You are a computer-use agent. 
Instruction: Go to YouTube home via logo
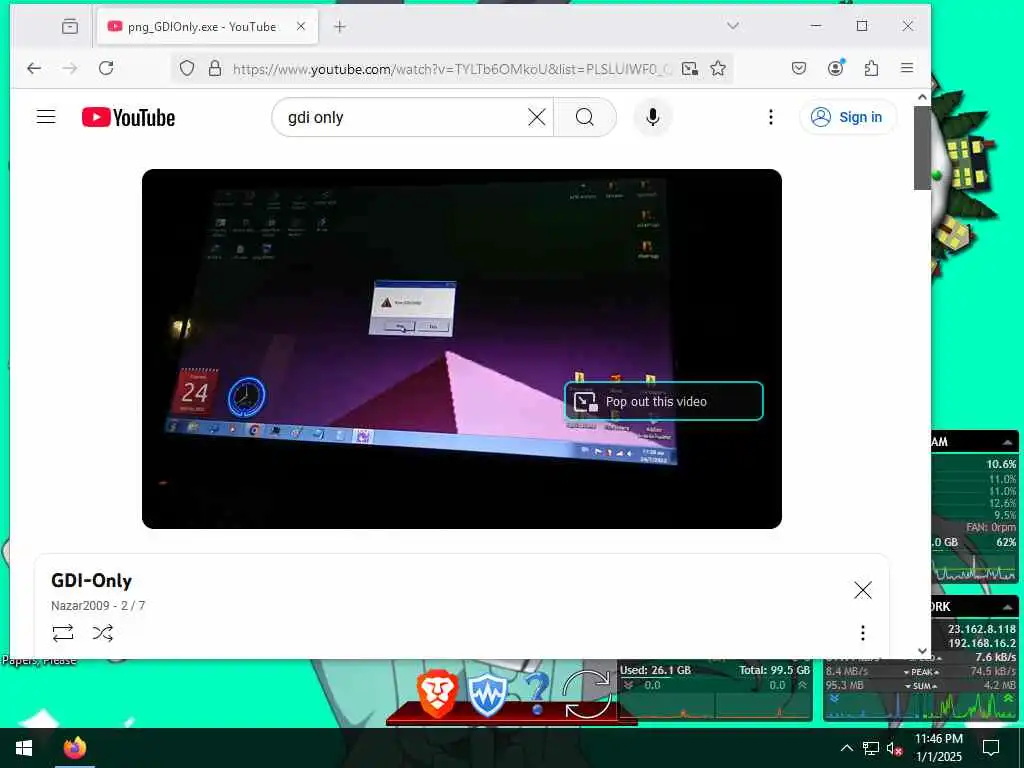(129, 118)
